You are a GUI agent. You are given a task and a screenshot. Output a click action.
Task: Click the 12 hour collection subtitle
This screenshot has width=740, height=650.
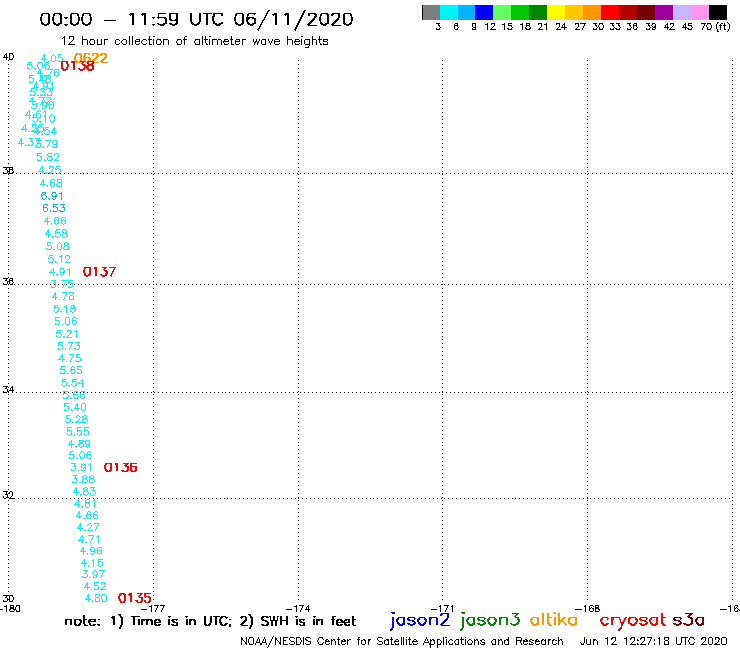point(194,41)
